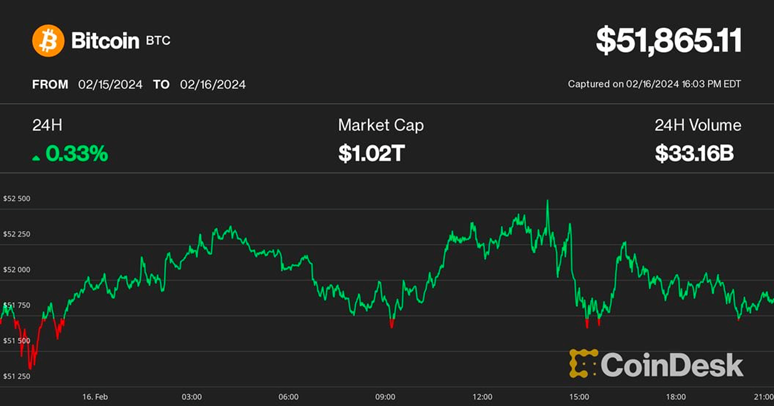The width and height of the screenshot is (774, 406).
Task: Click the 09:00 x-axis time marker
Action: 385,396
